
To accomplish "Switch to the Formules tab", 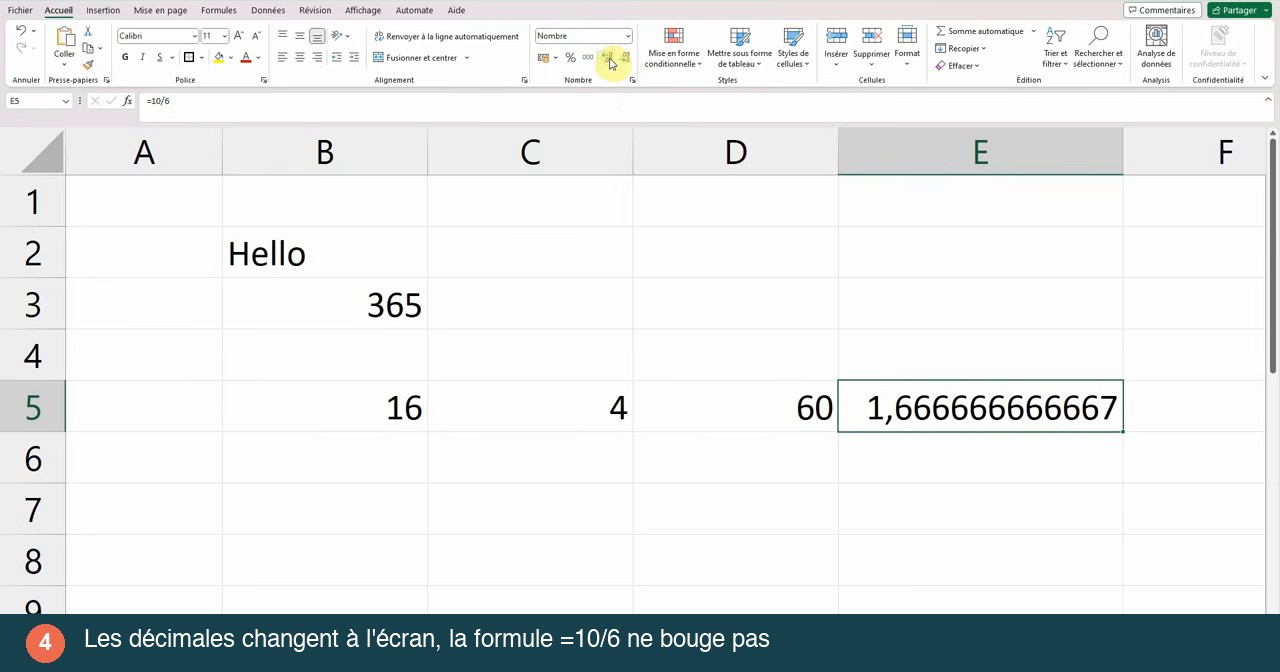I will [218, 10].
